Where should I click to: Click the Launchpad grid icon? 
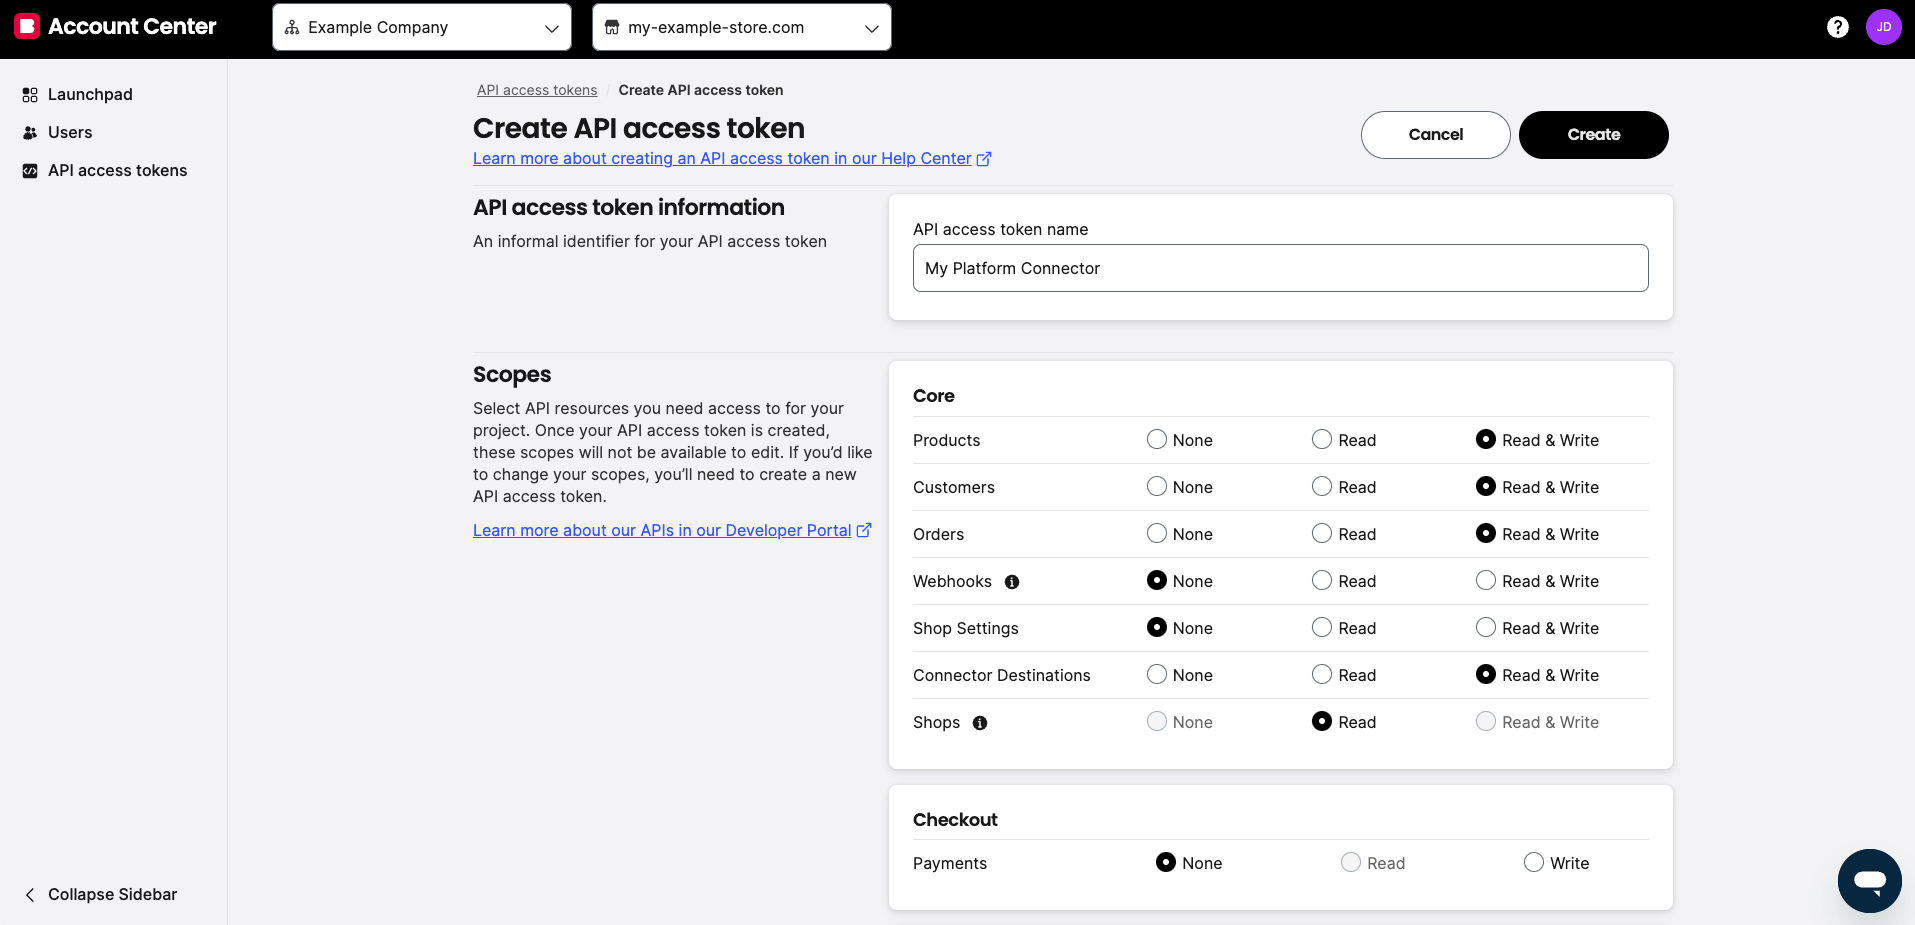pyautogui.click(x=29, y=94)
